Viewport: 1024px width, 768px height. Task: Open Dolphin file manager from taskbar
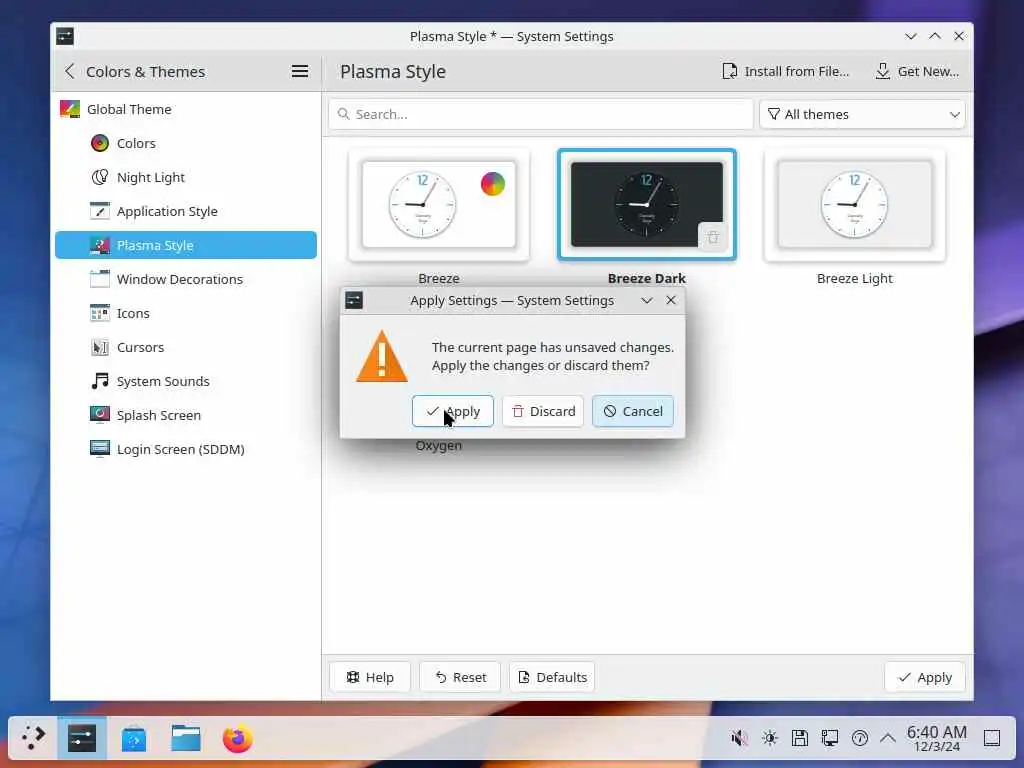[x=186, y=738]
